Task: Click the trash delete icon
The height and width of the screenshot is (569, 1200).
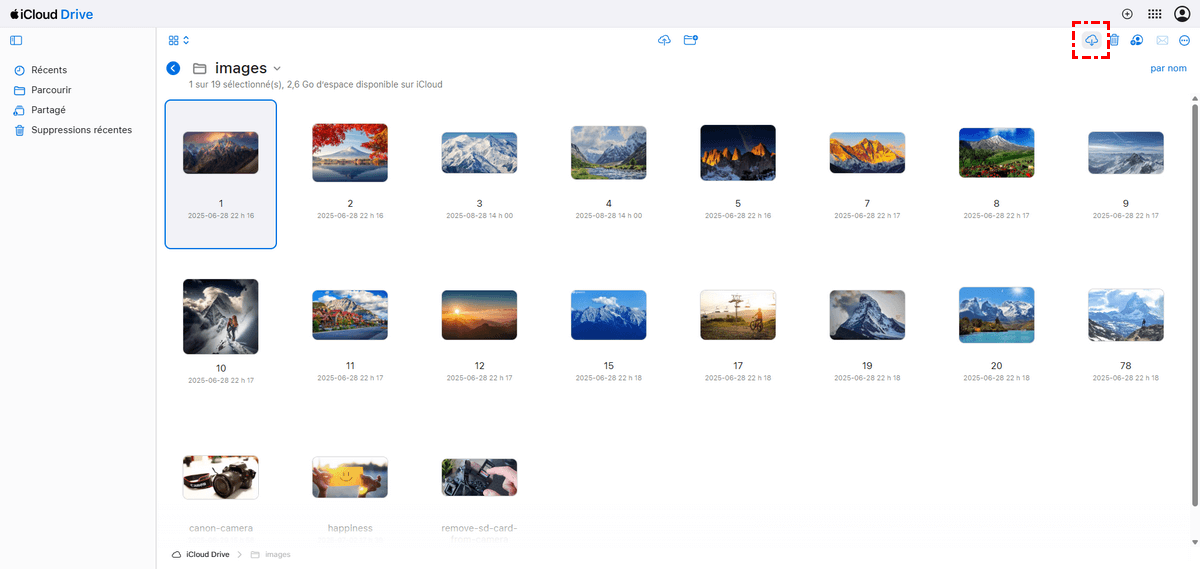Action: tap(1114, 40)
